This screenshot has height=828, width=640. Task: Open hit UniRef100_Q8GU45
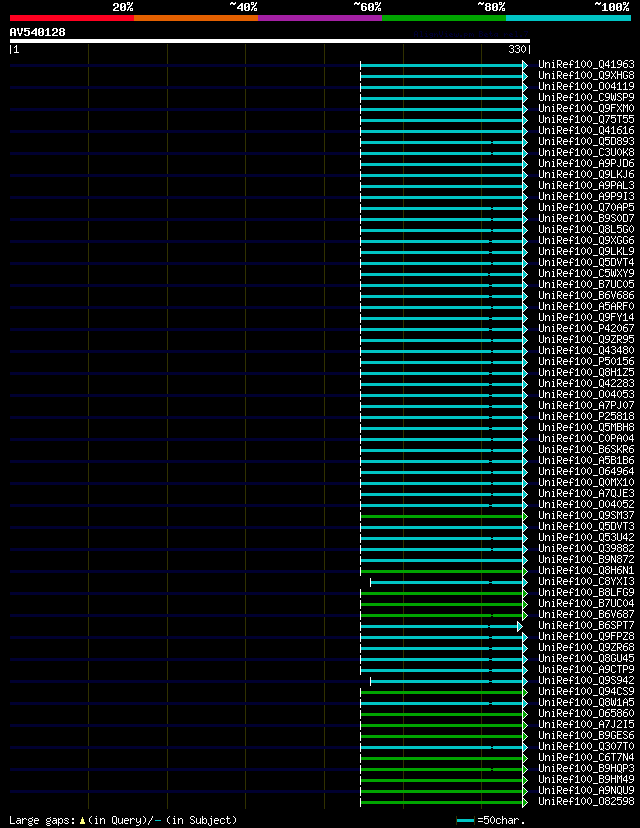point(586,658)
